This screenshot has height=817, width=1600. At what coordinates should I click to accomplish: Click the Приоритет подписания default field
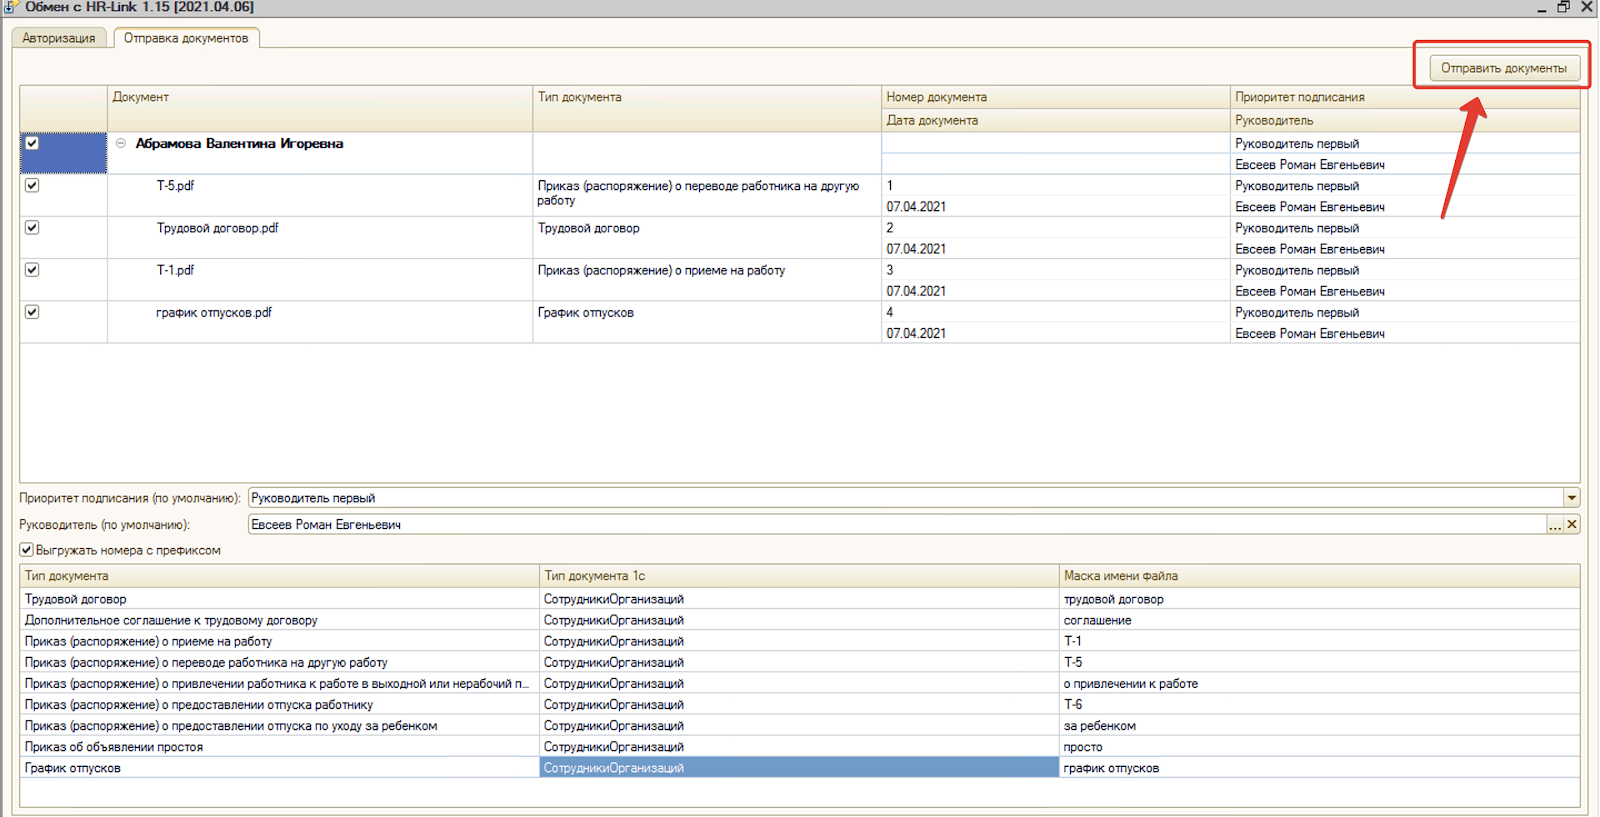click(906, 498)
